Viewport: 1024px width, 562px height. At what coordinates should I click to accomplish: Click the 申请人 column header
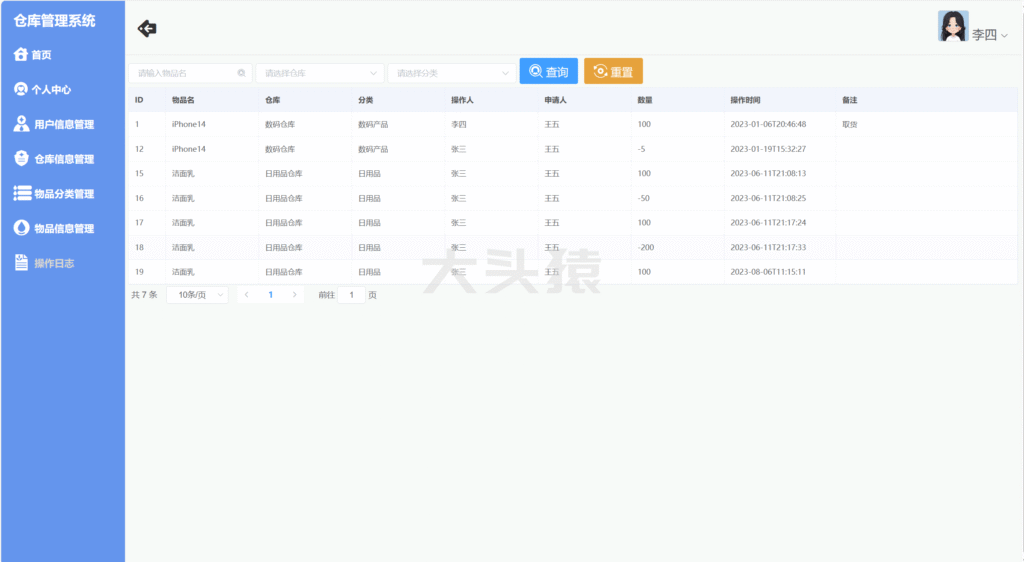pos(556,100)
